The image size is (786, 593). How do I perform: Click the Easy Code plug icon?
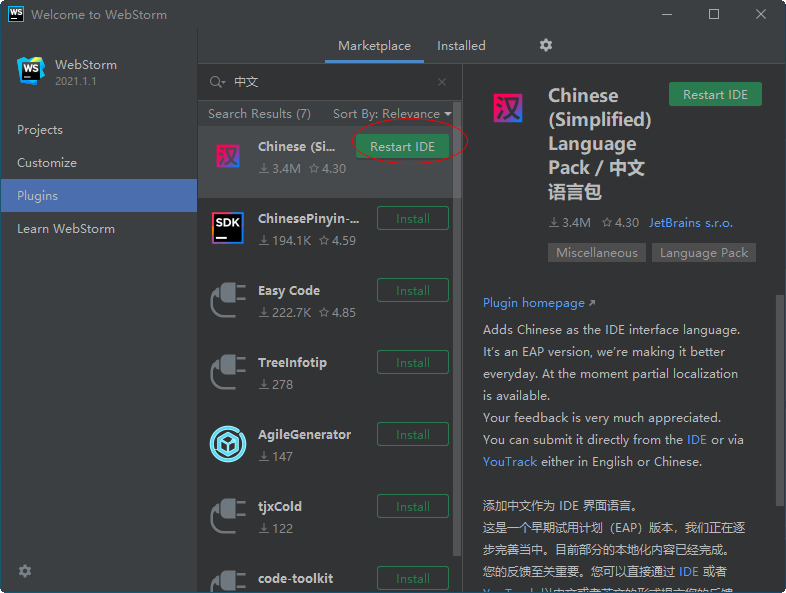point(228,300)
